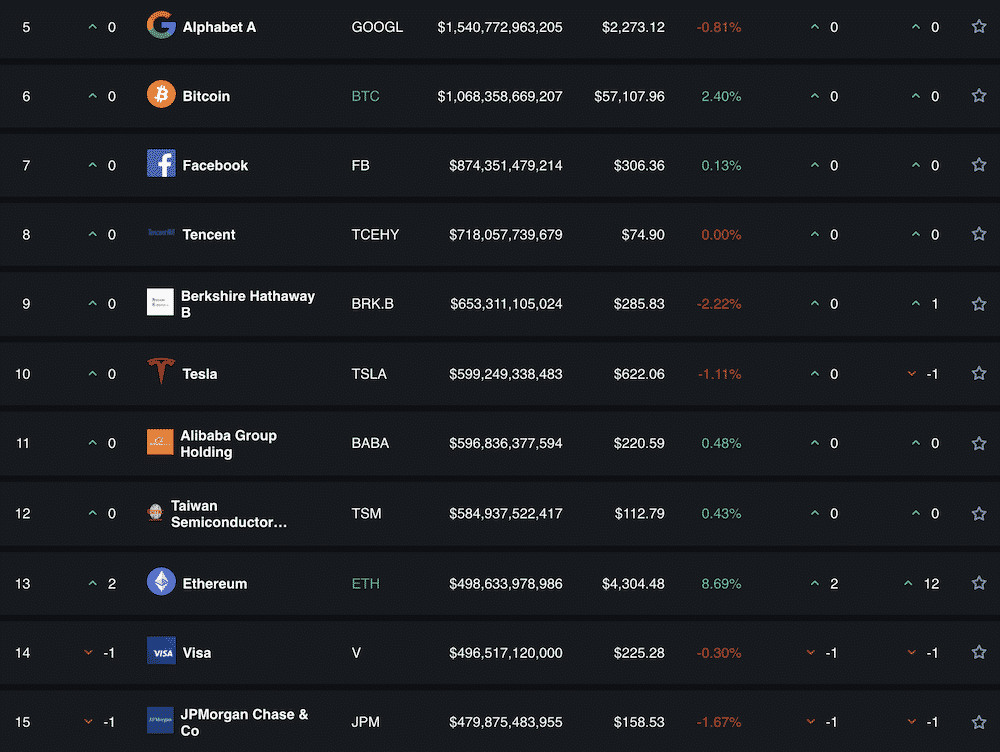Click the JPMorgan Chase logo icon
1000x752 pixels.
[160, 722]
